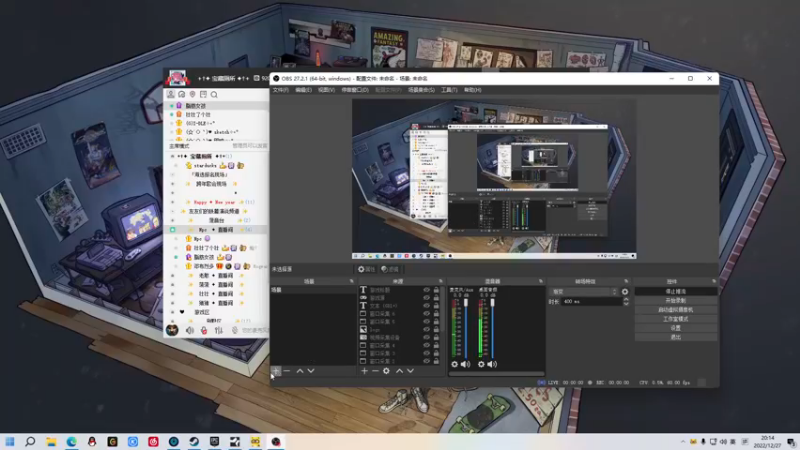Hide the 视频采集设备 source with its eye
This screenshot has height=450, width=800.
point(427,337)
